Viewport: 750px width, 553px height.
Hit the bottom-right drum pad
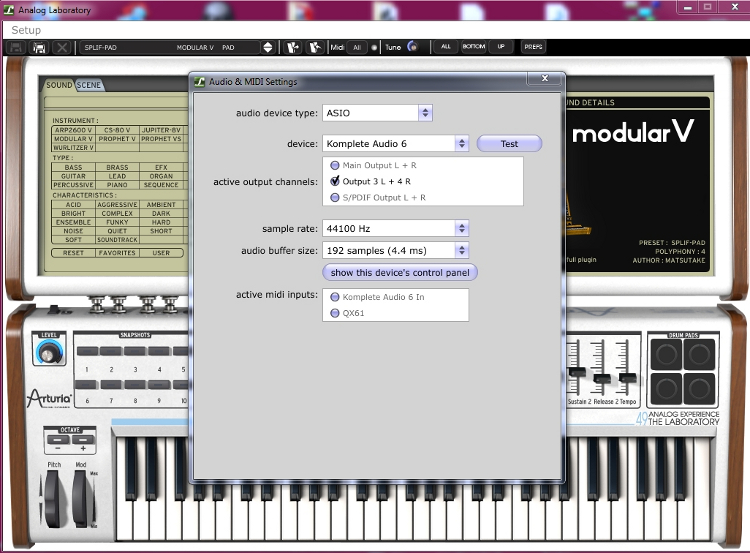(x=699, y=388)
